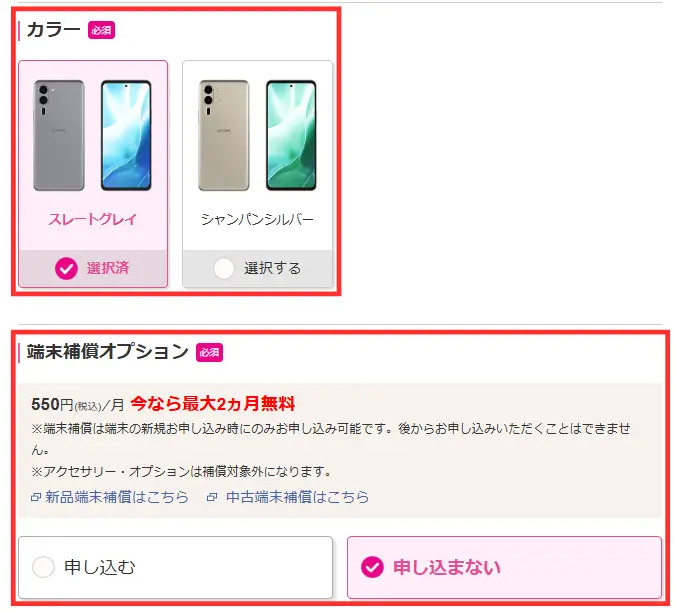Screen dimensions: 675x611
Task: Click the シャンパンシルバー color name text
Action: 257,219
